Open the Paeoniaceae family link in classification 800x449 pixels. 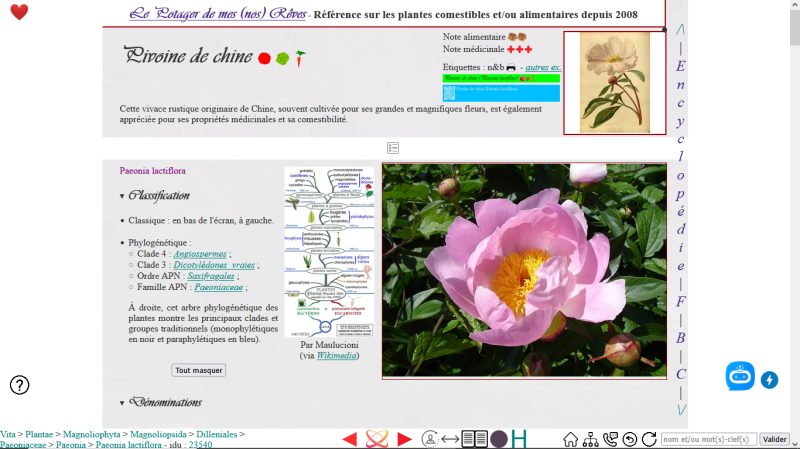click(x=218, y=287)
